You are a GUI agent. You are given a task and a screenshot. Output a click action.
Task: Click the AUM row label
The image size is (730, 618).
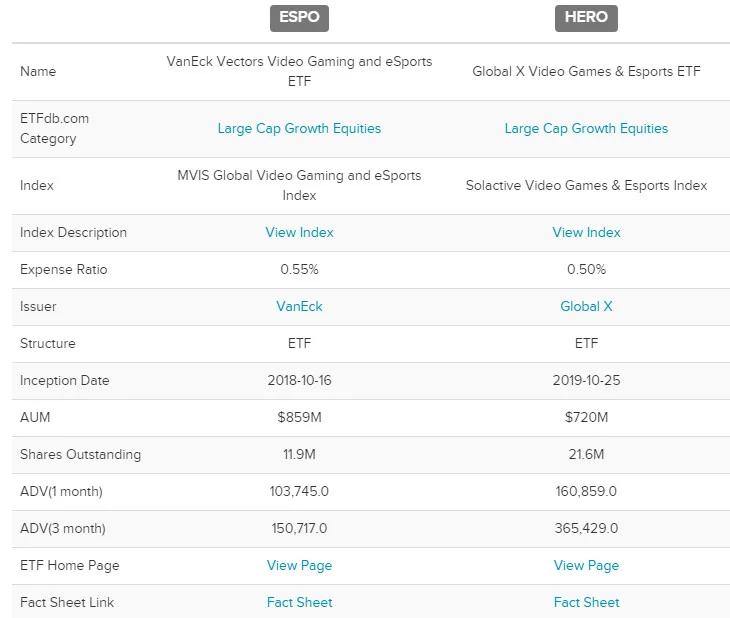tap(35, 417)
